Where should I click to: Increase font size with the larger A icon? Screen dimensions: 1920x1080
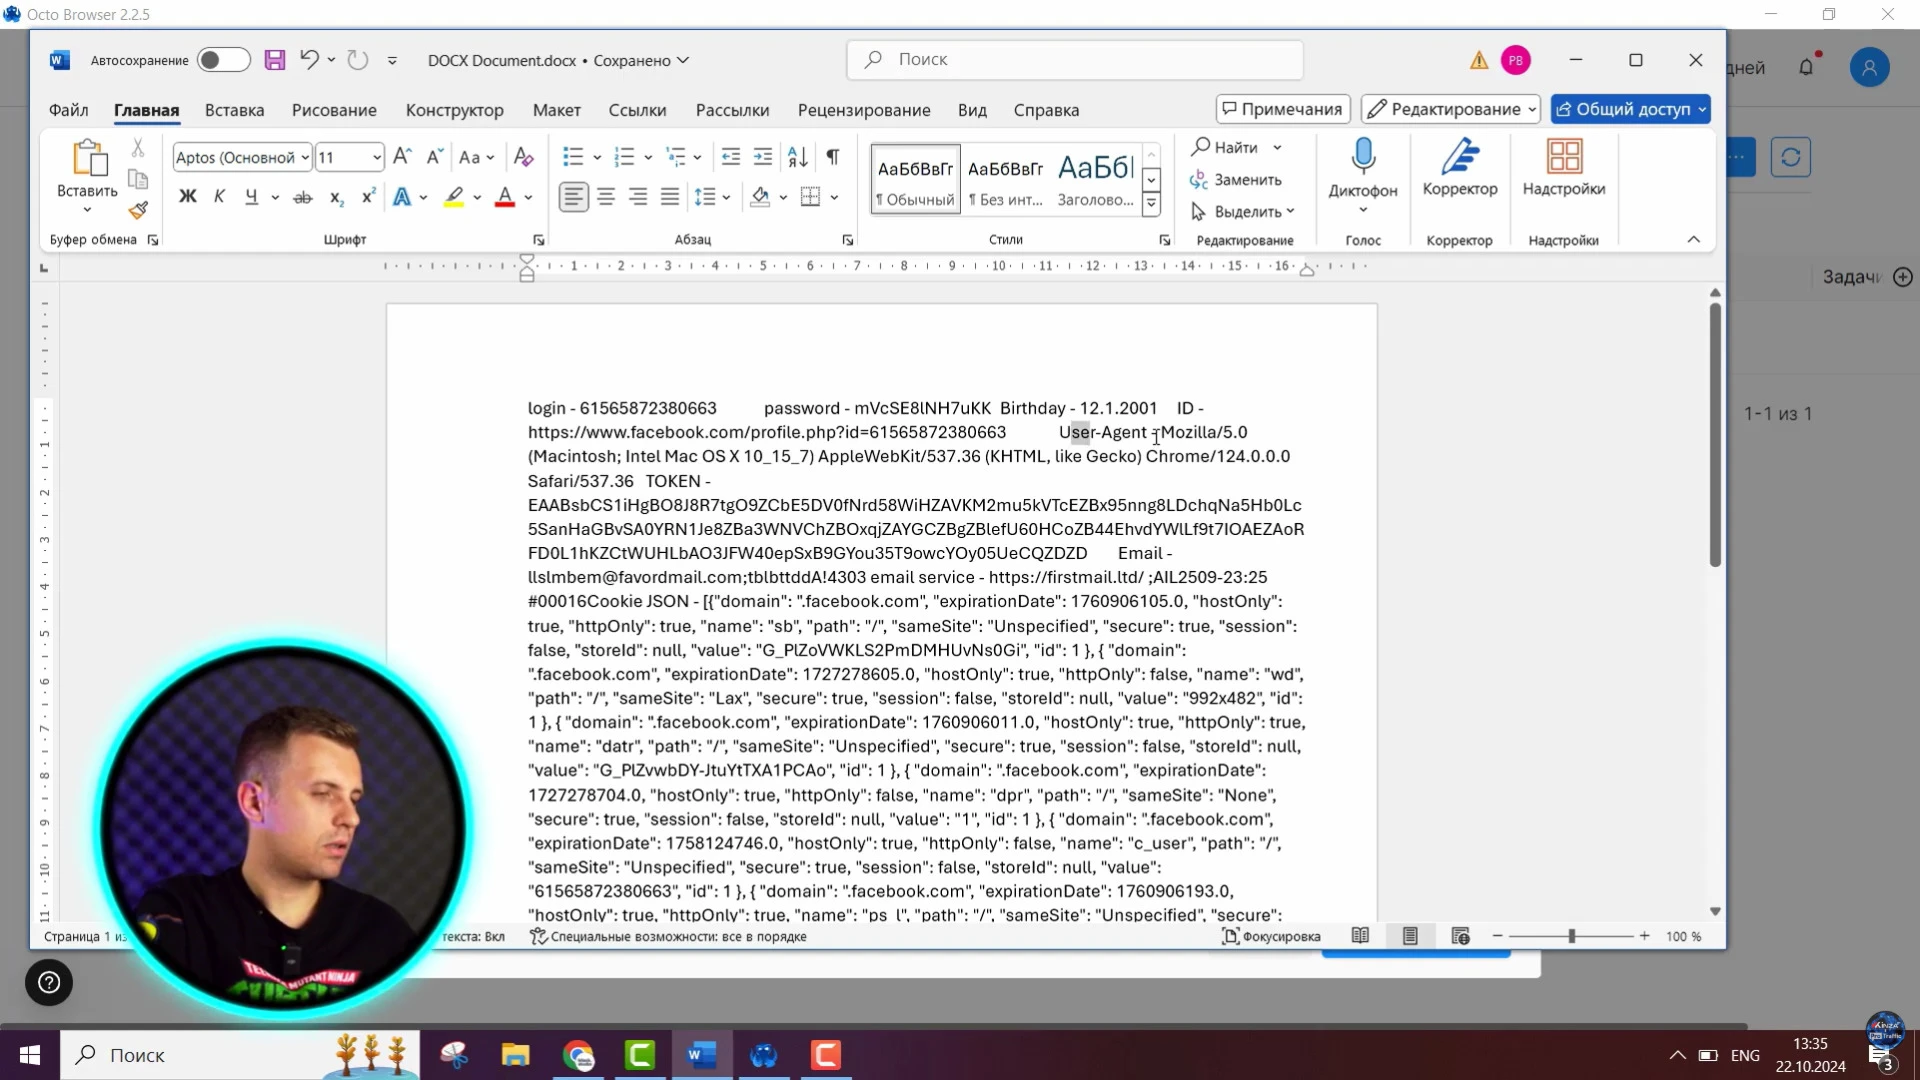click(x=402, y=157)
